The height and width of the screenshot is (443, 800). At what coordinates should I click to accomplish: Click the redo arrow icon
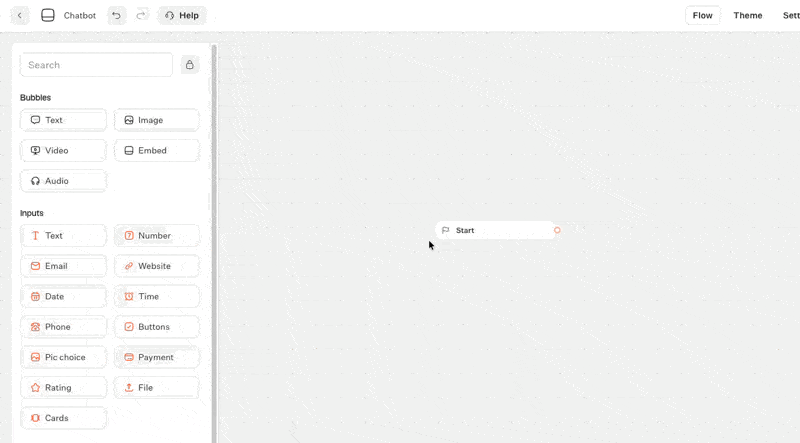click(x=142, y=16)
